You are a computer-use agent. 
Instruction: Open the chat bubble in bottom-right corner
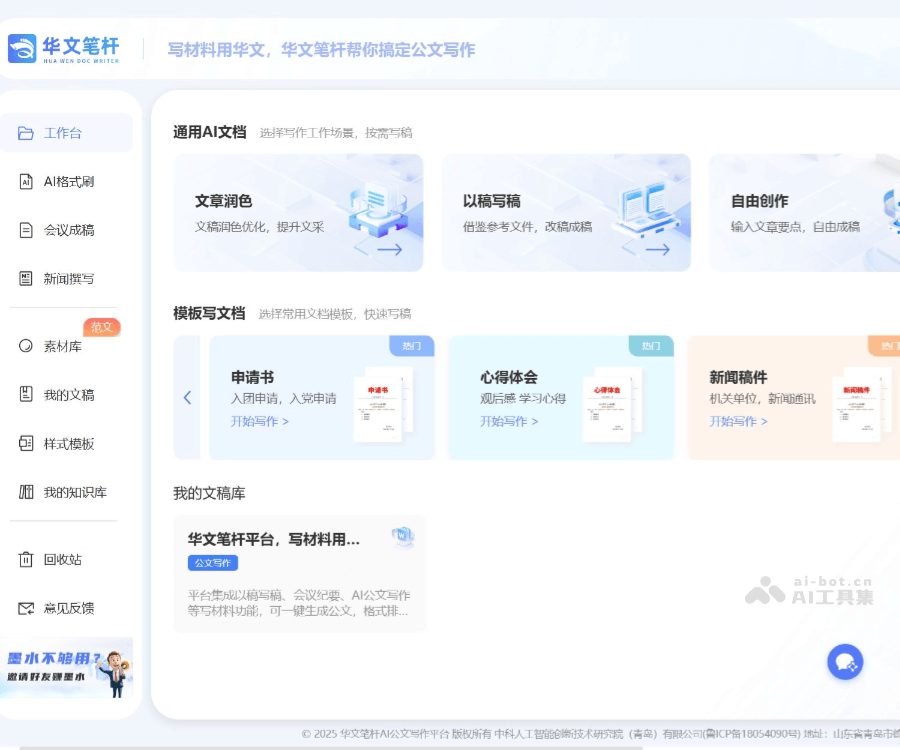click(845, 662)
